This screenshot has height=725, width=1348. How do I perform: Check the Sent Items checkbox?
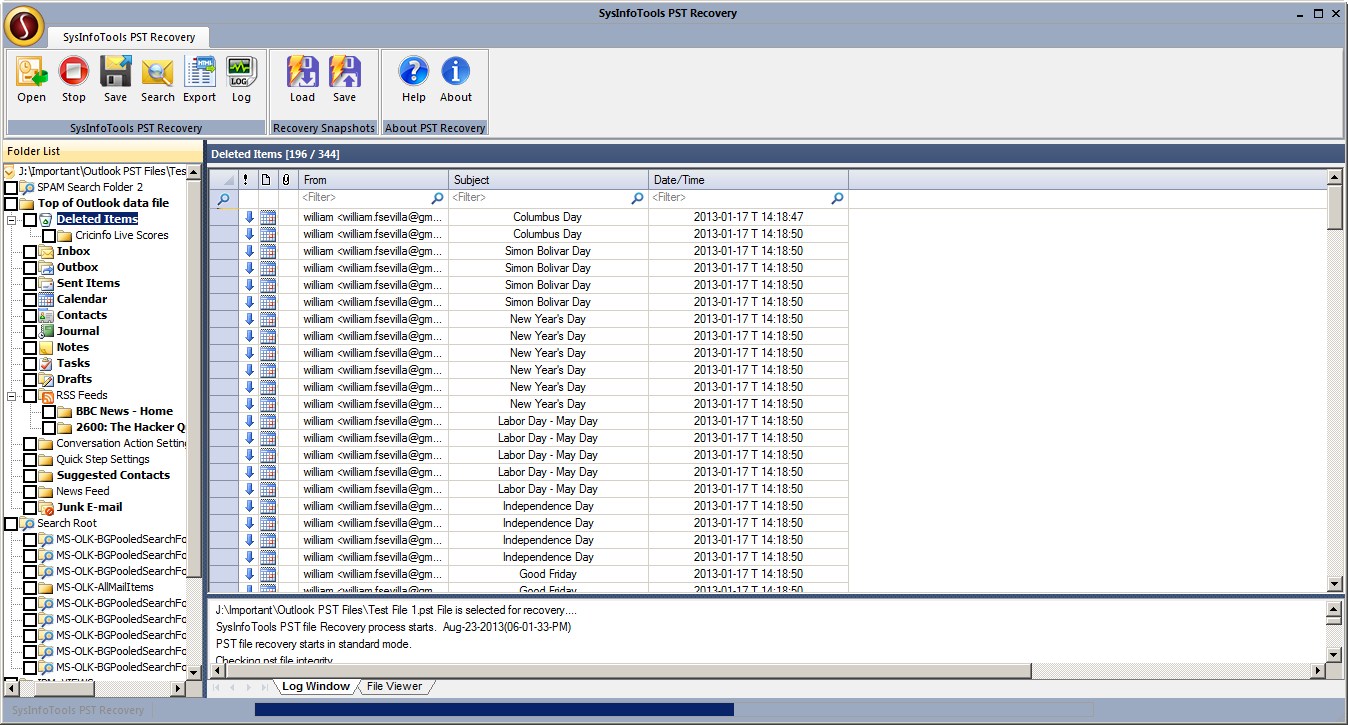(30, 283)
